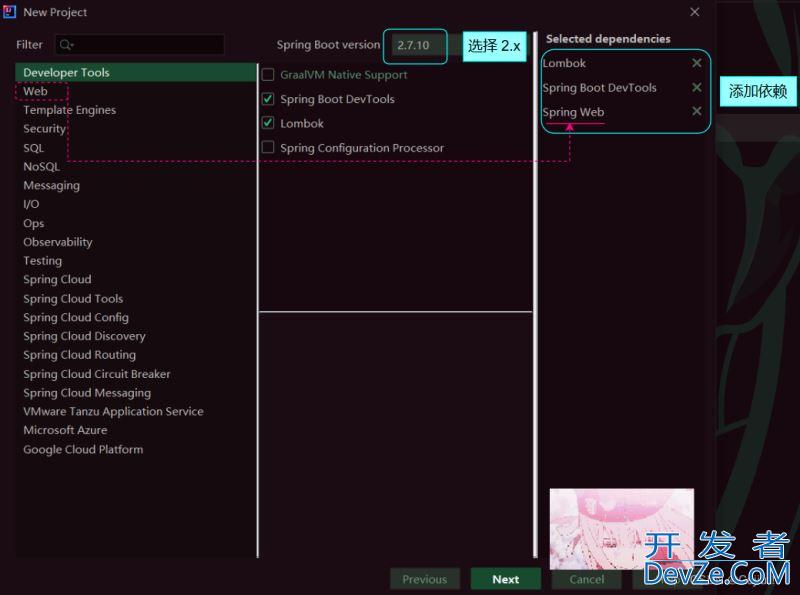Select the Developer Tools category
800x595 pixels.
point(136,72)
